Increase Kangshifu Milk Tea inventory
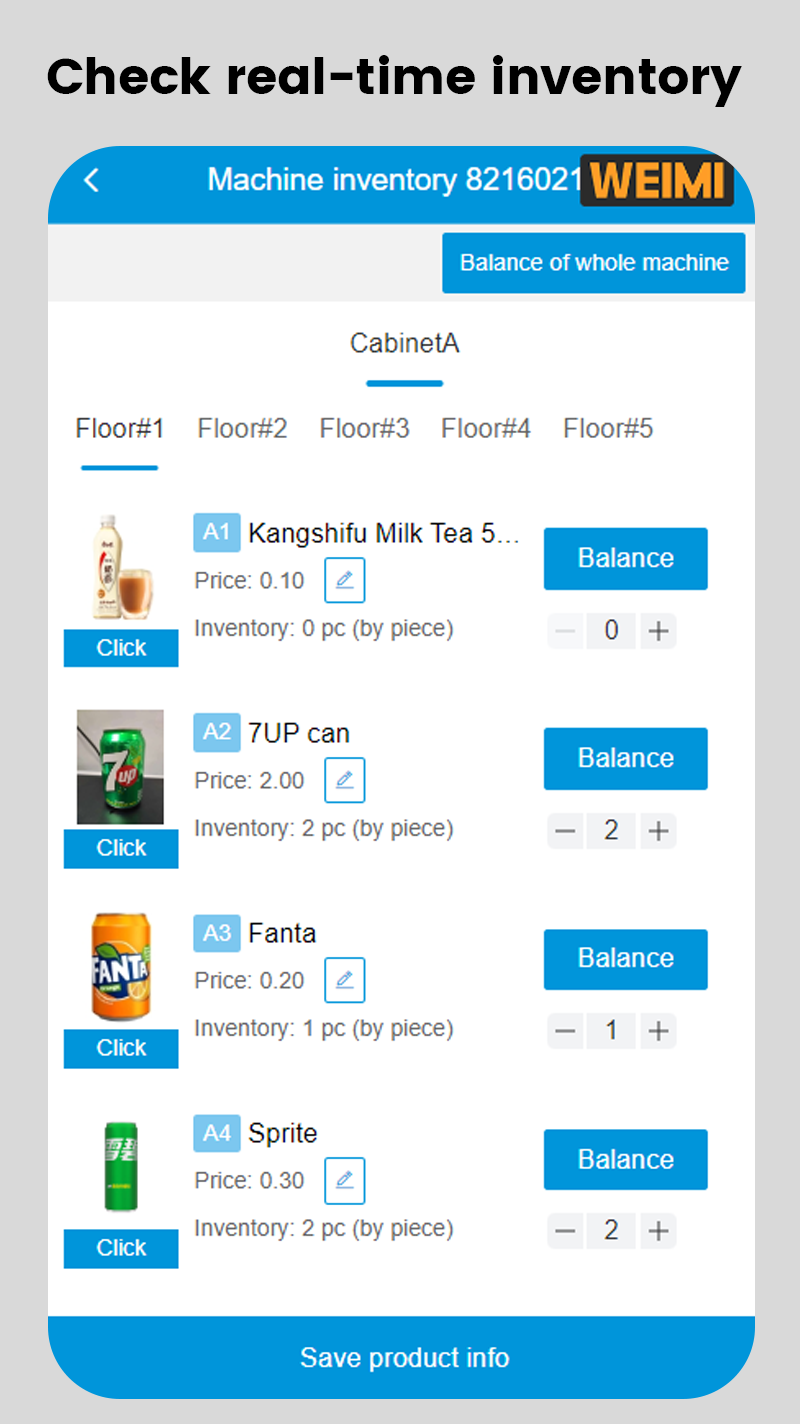 (x=658, y=631)
